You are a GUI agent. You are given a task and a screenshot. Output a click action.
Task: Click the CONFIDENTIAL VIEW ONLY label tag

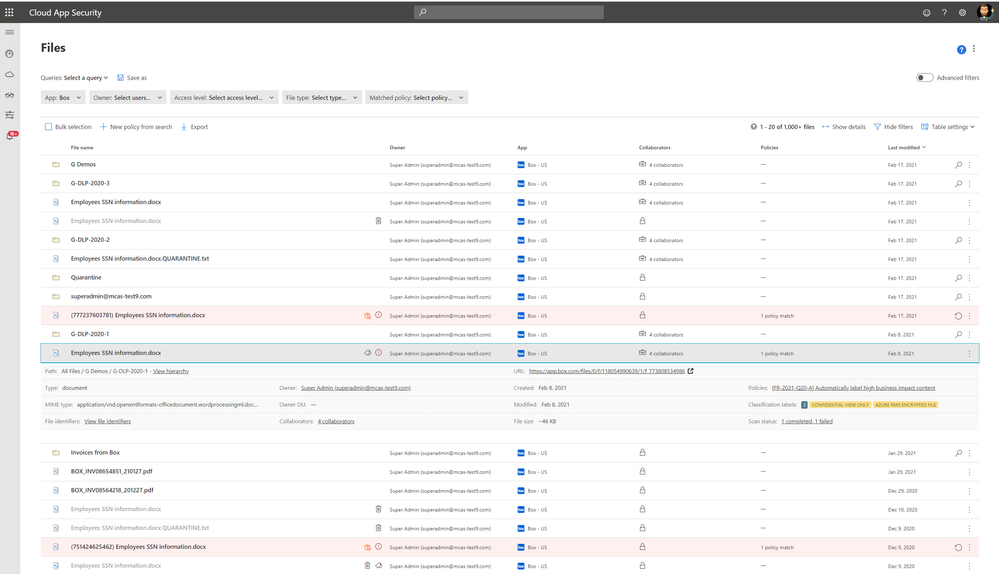point(840,405)
